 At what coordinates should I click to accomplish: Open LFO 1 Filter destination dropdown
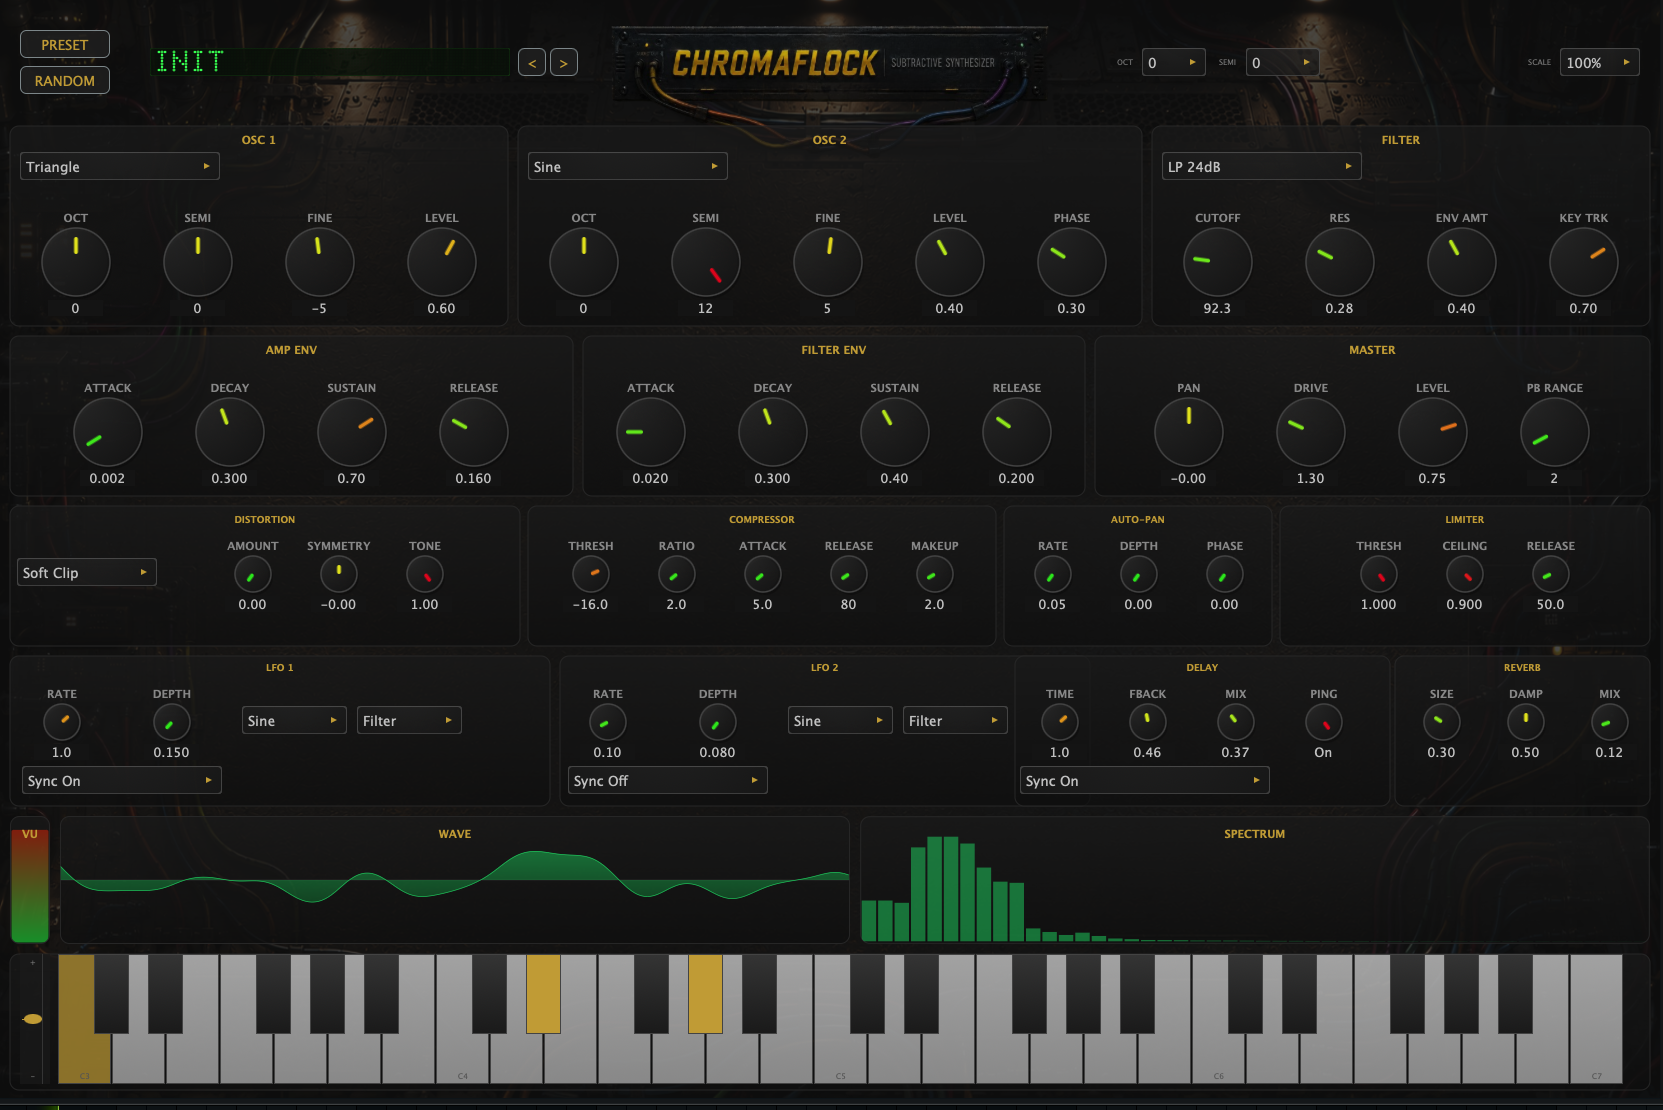pyautogui.click(x=409, y=721)
